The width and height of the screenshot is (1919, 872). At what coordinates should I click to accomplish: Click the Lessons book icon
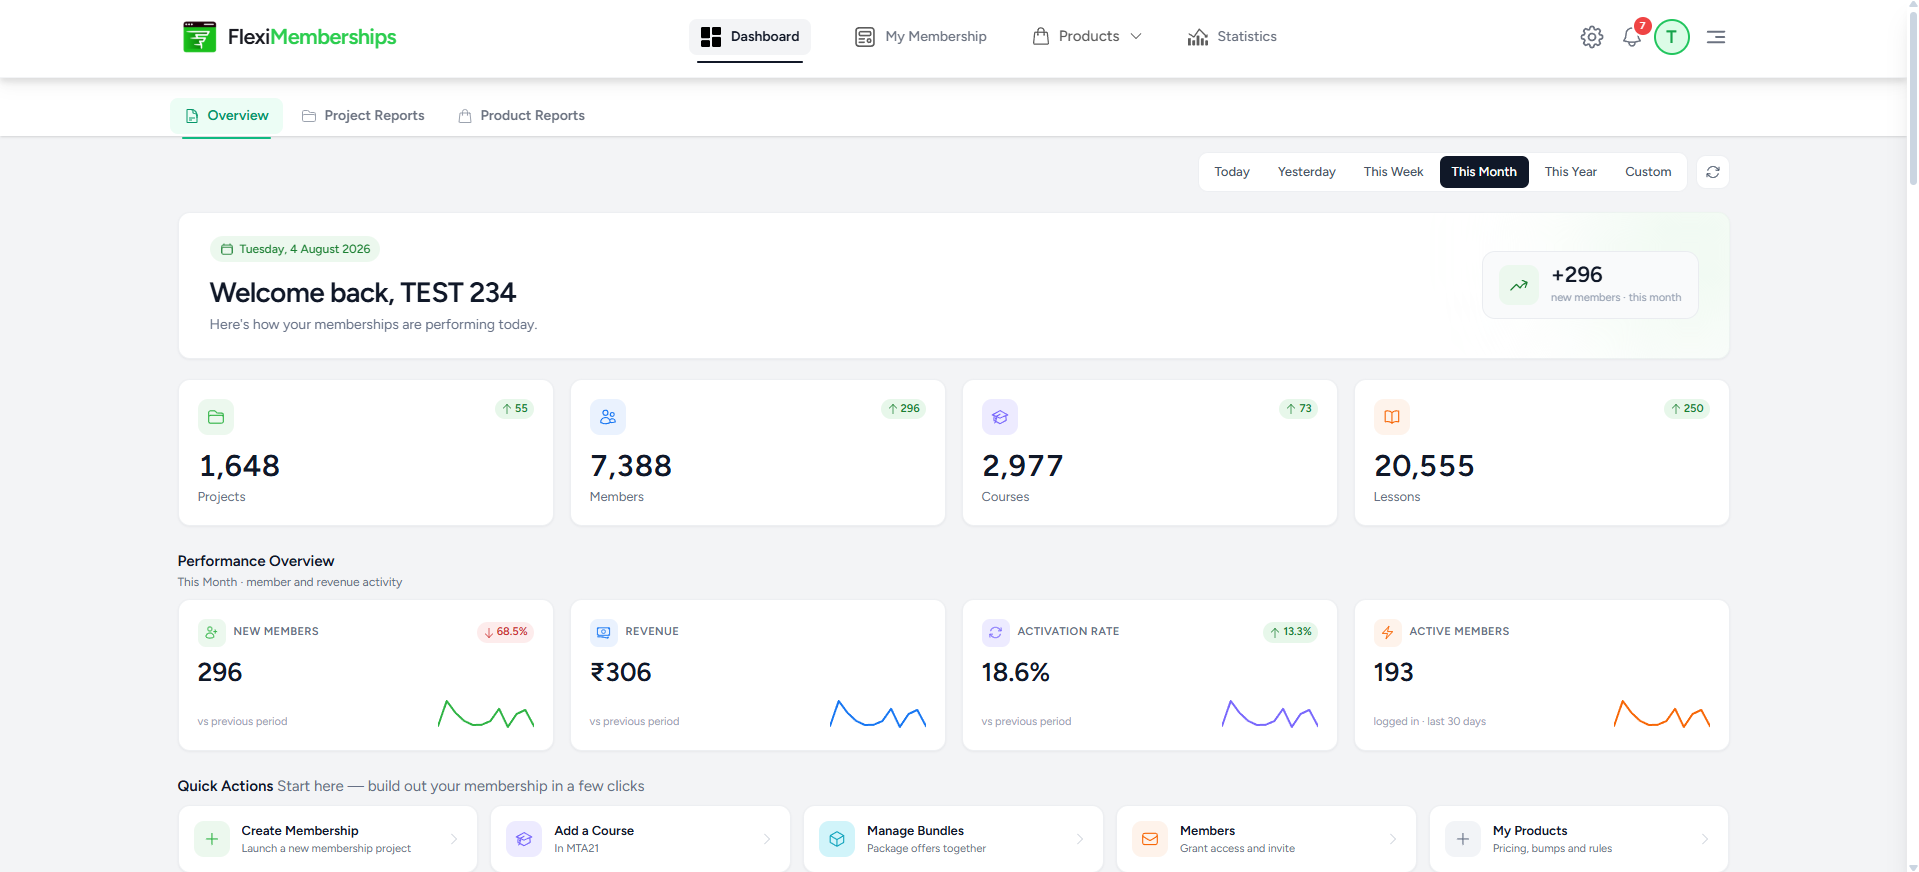pos(1392,417)
